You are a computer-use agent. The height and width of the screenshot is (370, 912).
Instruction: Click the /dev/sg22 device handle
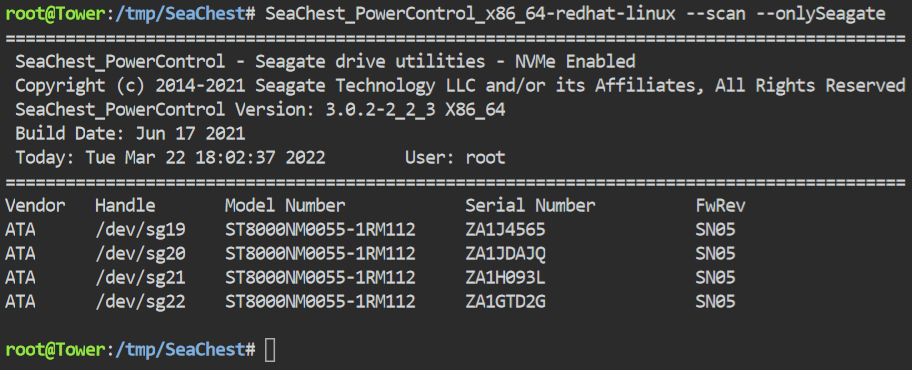(x=140, y=302)
